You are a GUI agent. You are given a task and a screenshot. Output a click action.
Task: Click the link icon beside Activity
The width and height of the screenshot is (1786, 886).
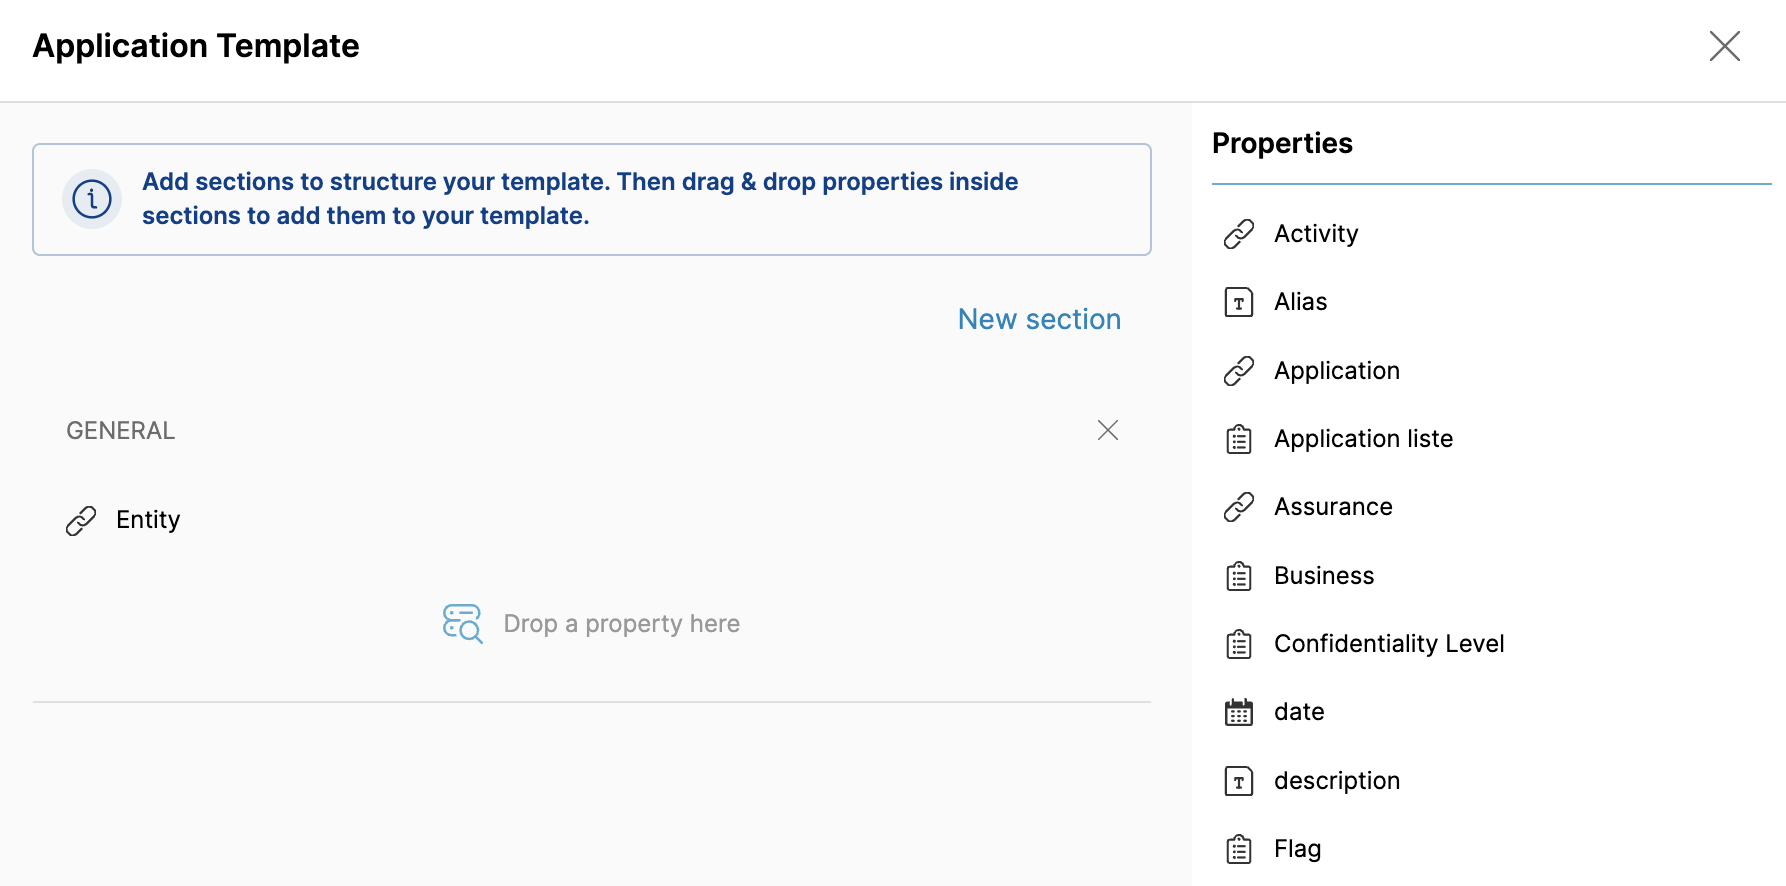point(1238,234)
